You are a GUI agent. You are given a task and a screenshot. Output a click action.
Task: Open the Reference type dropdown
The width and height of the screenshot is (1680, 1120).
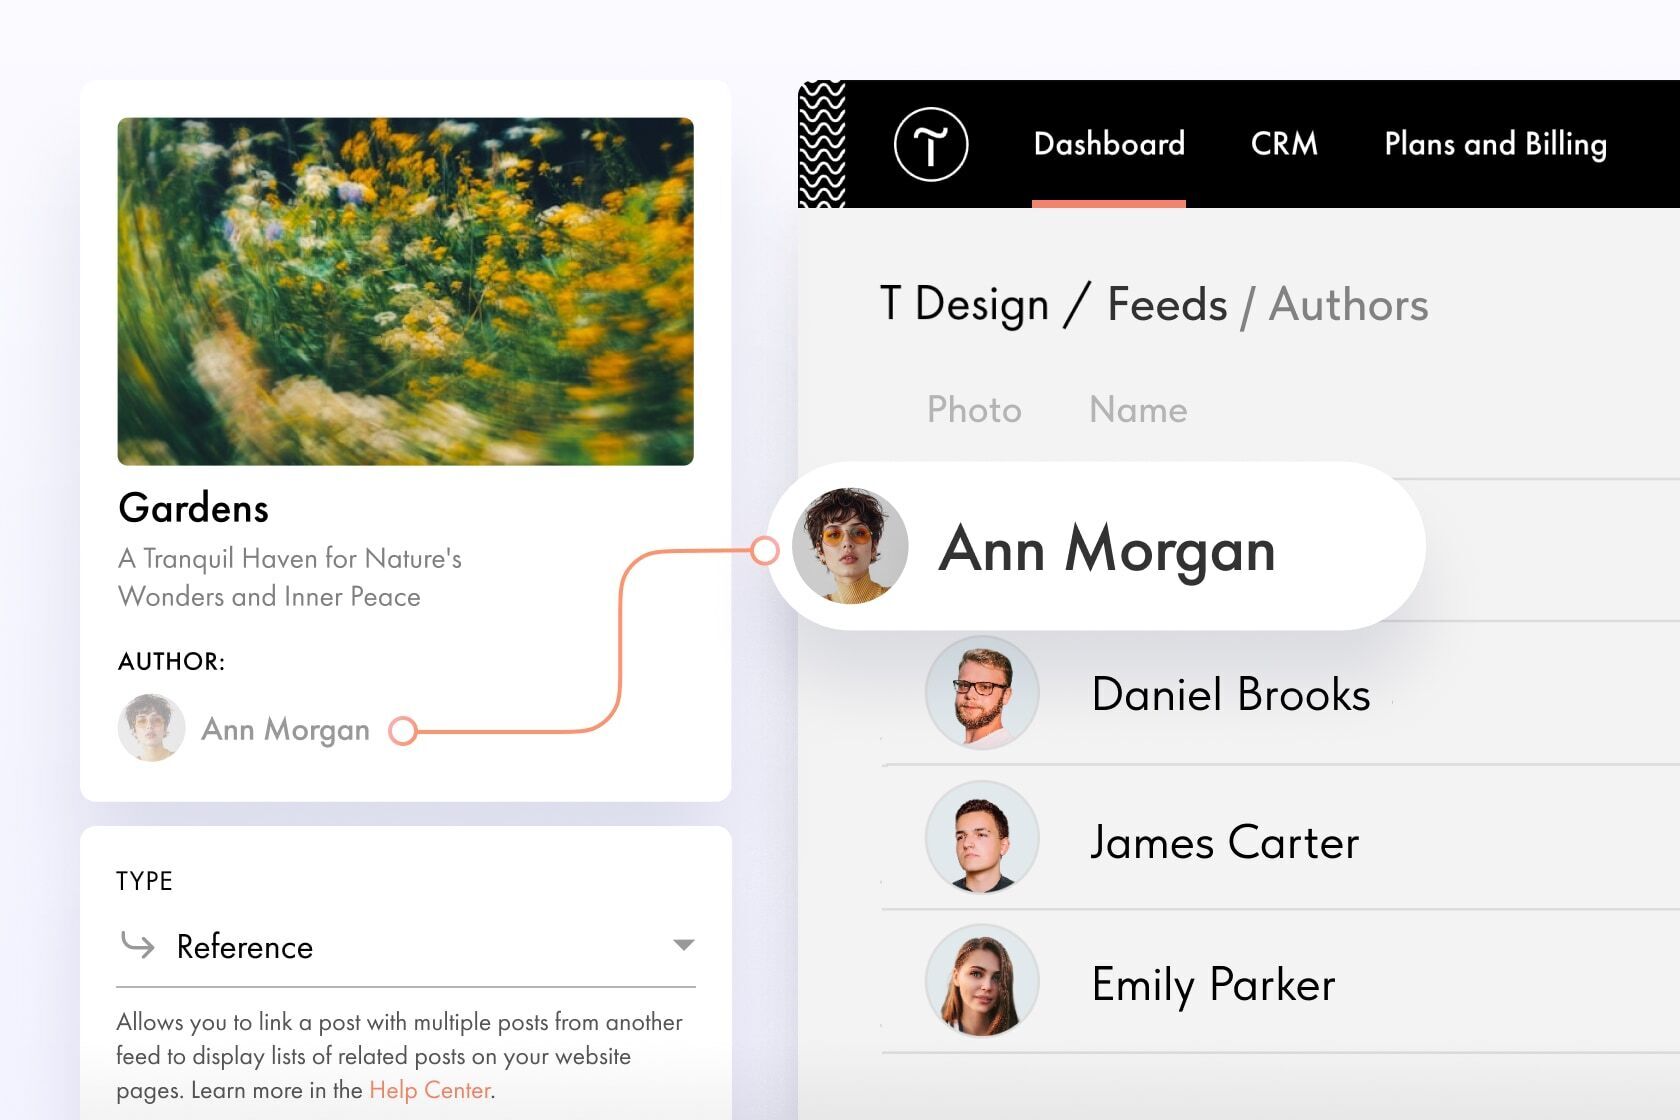pos(405,946)
